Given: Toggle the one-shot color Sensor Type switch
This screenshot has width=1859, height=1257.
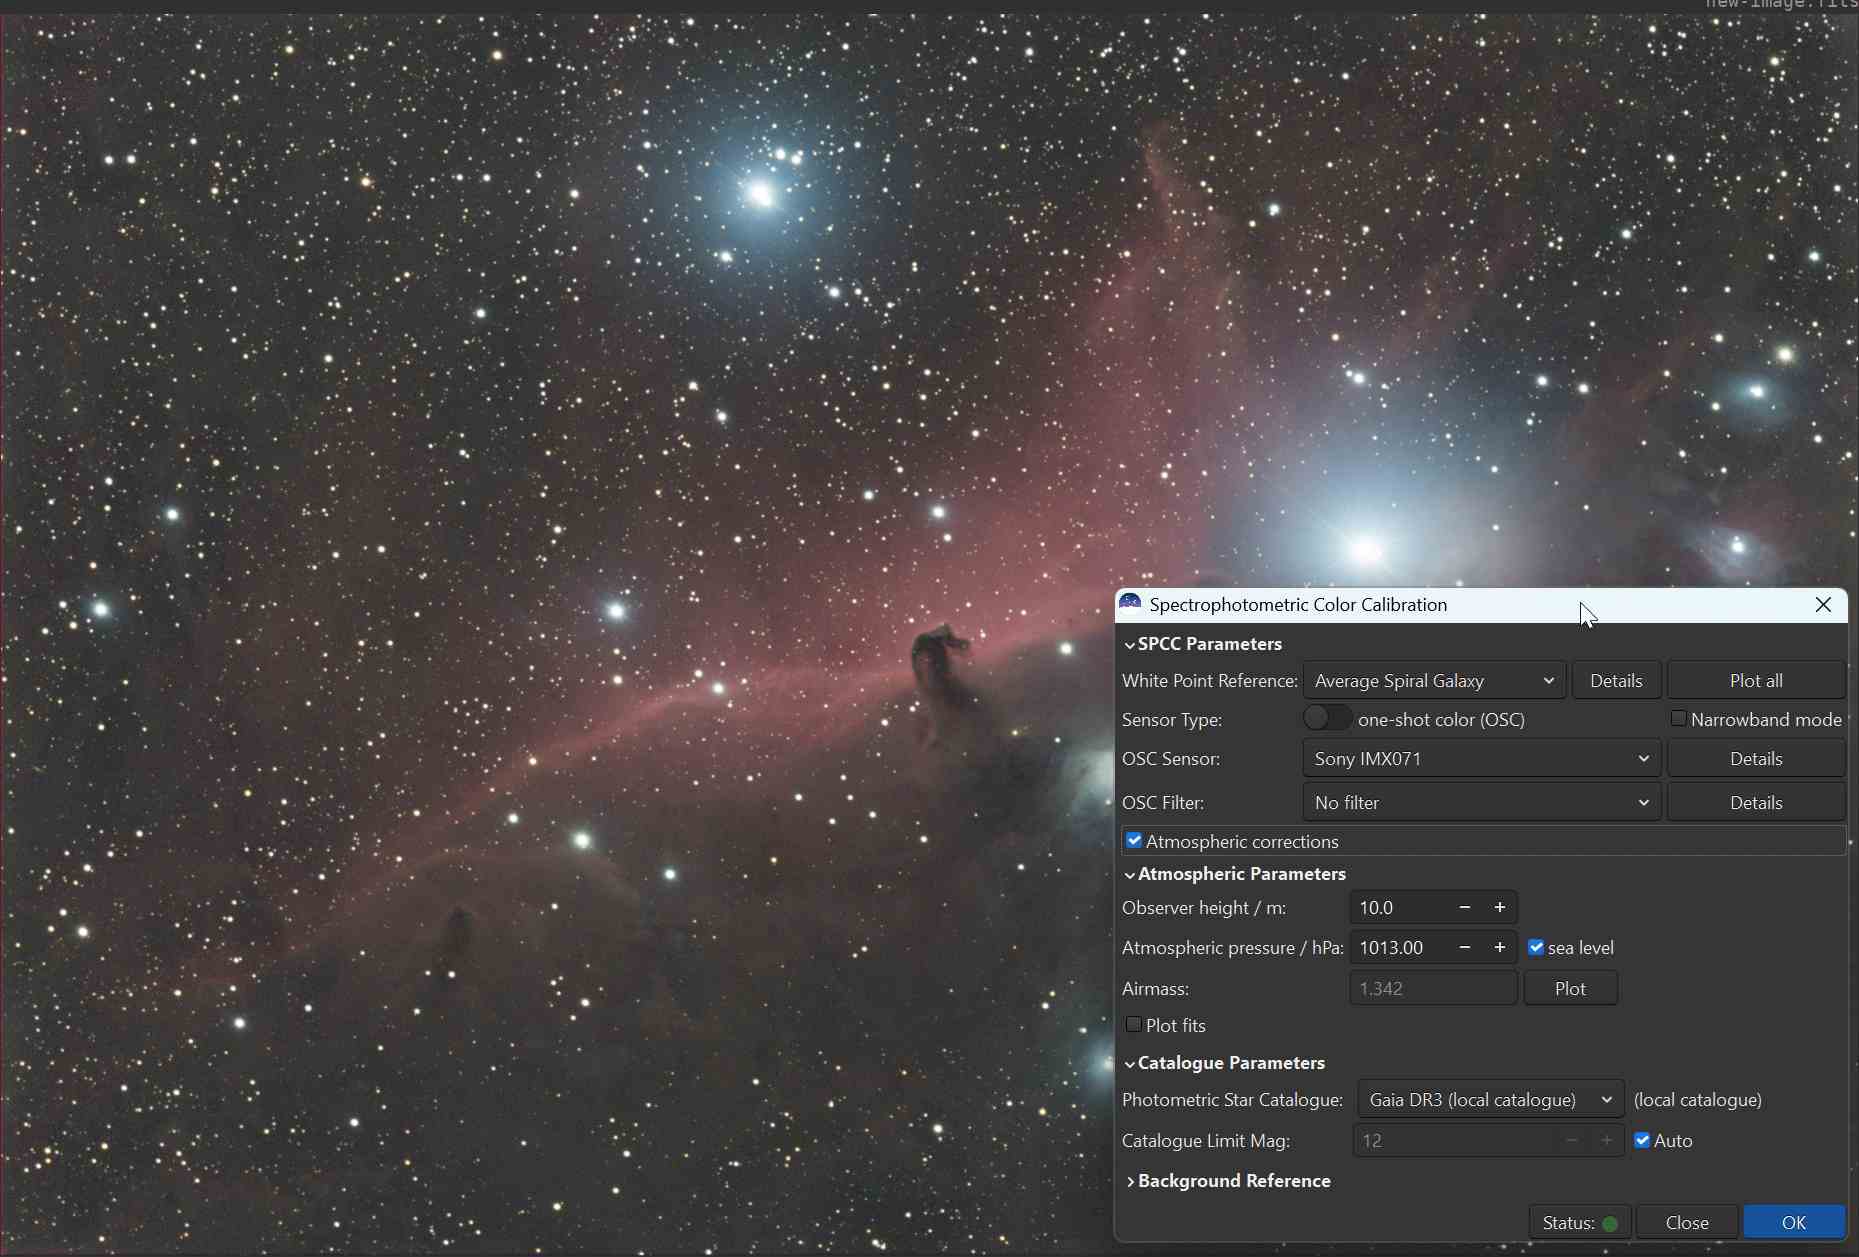Looking at the screenshot, I should (x=1327, y=719).
